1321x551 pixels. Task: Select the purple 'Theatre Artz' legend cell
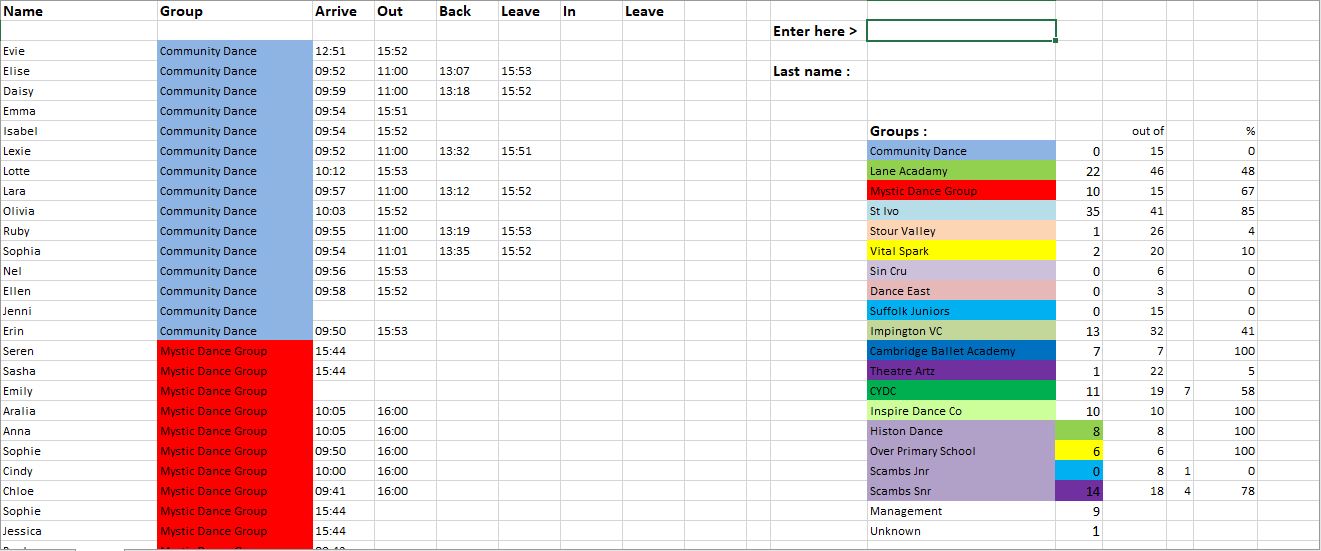coord(960,371)
